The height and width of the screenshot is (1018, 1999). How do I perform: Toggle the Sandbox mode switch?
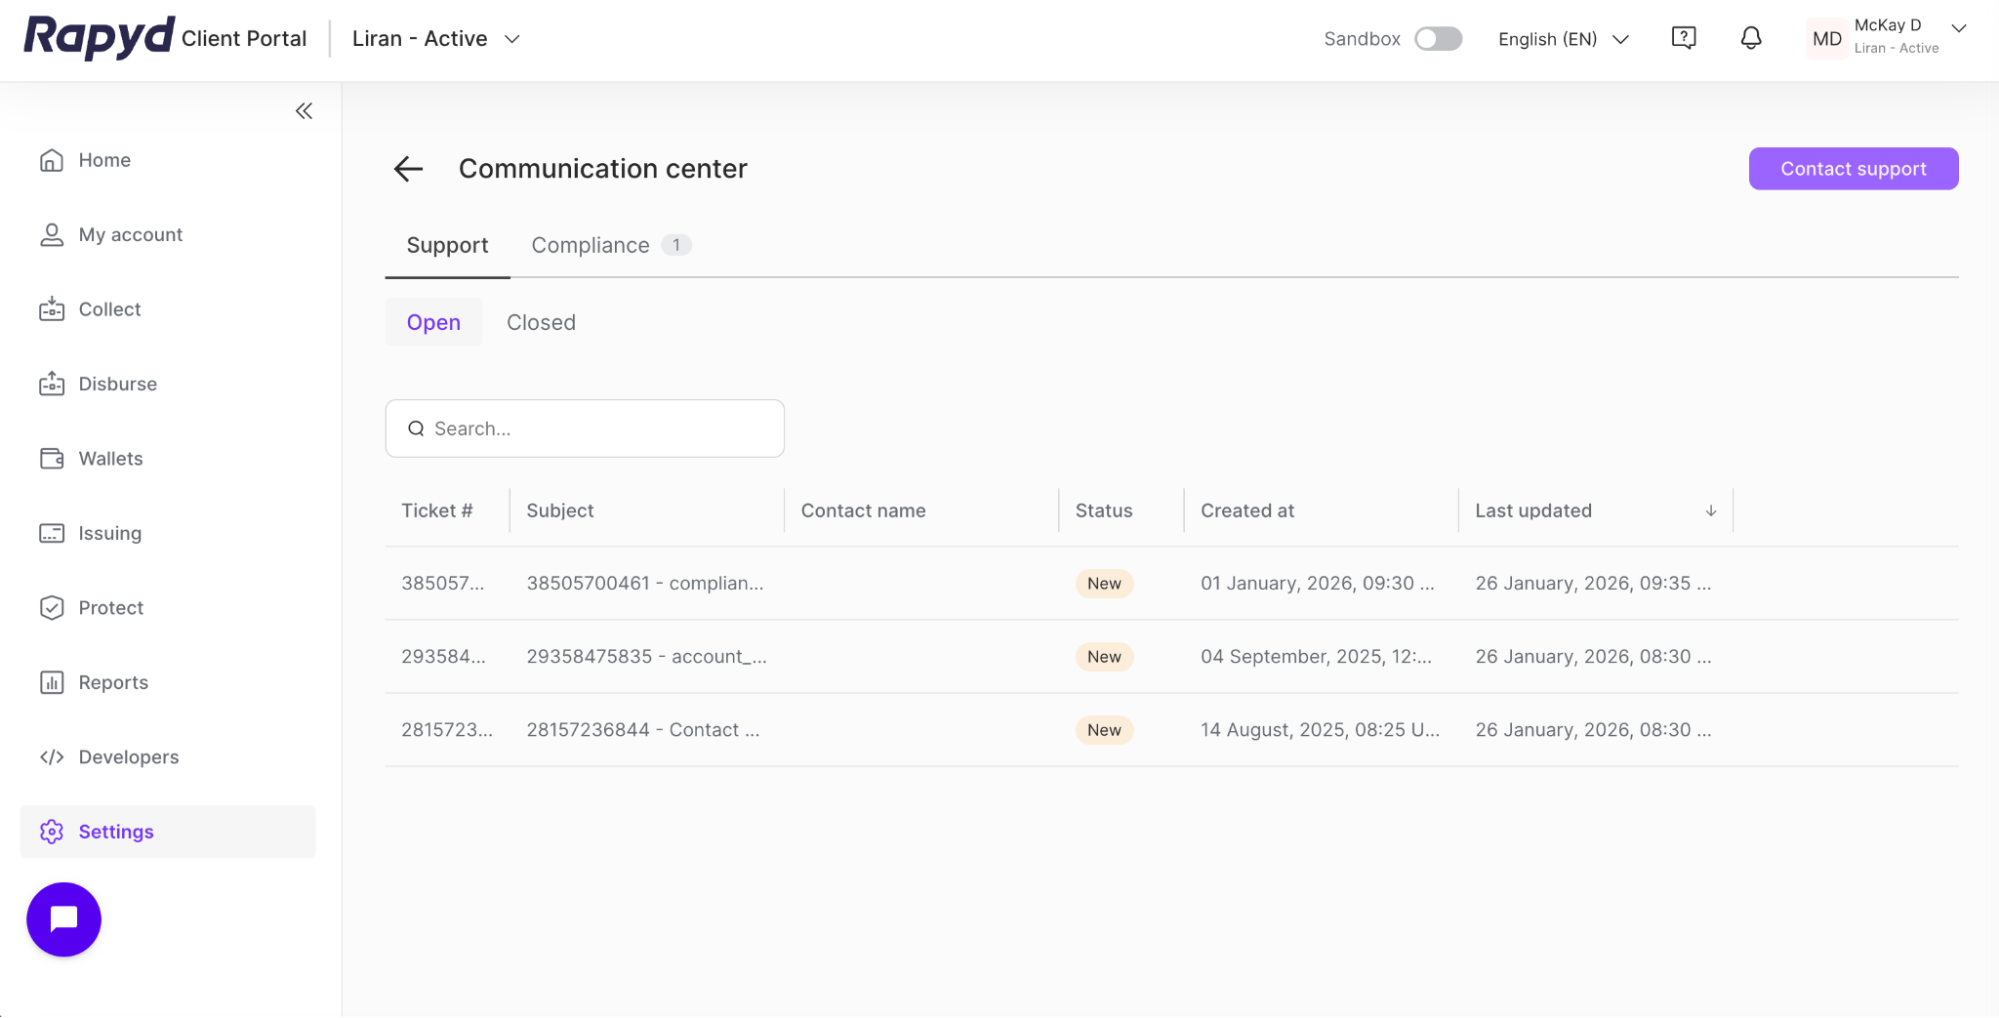point(1437,37)
